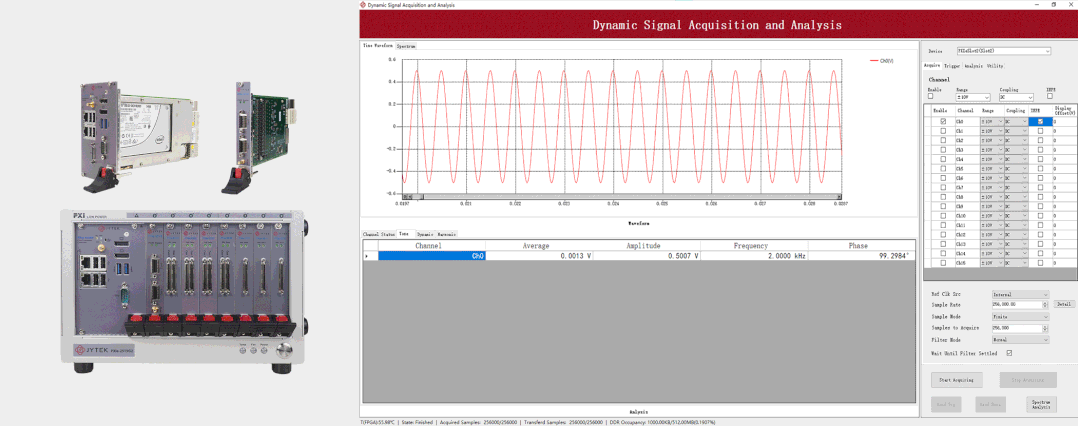Screen dimensions: 1078x426
Task: Click the Acquired Samples status bar entry
Action: coord(476,423)
